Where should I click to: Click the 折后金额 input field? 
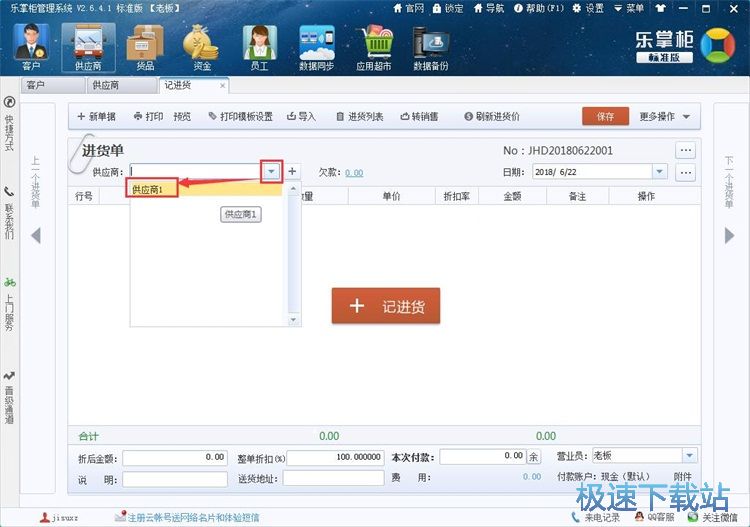click(x=175, y=458)
